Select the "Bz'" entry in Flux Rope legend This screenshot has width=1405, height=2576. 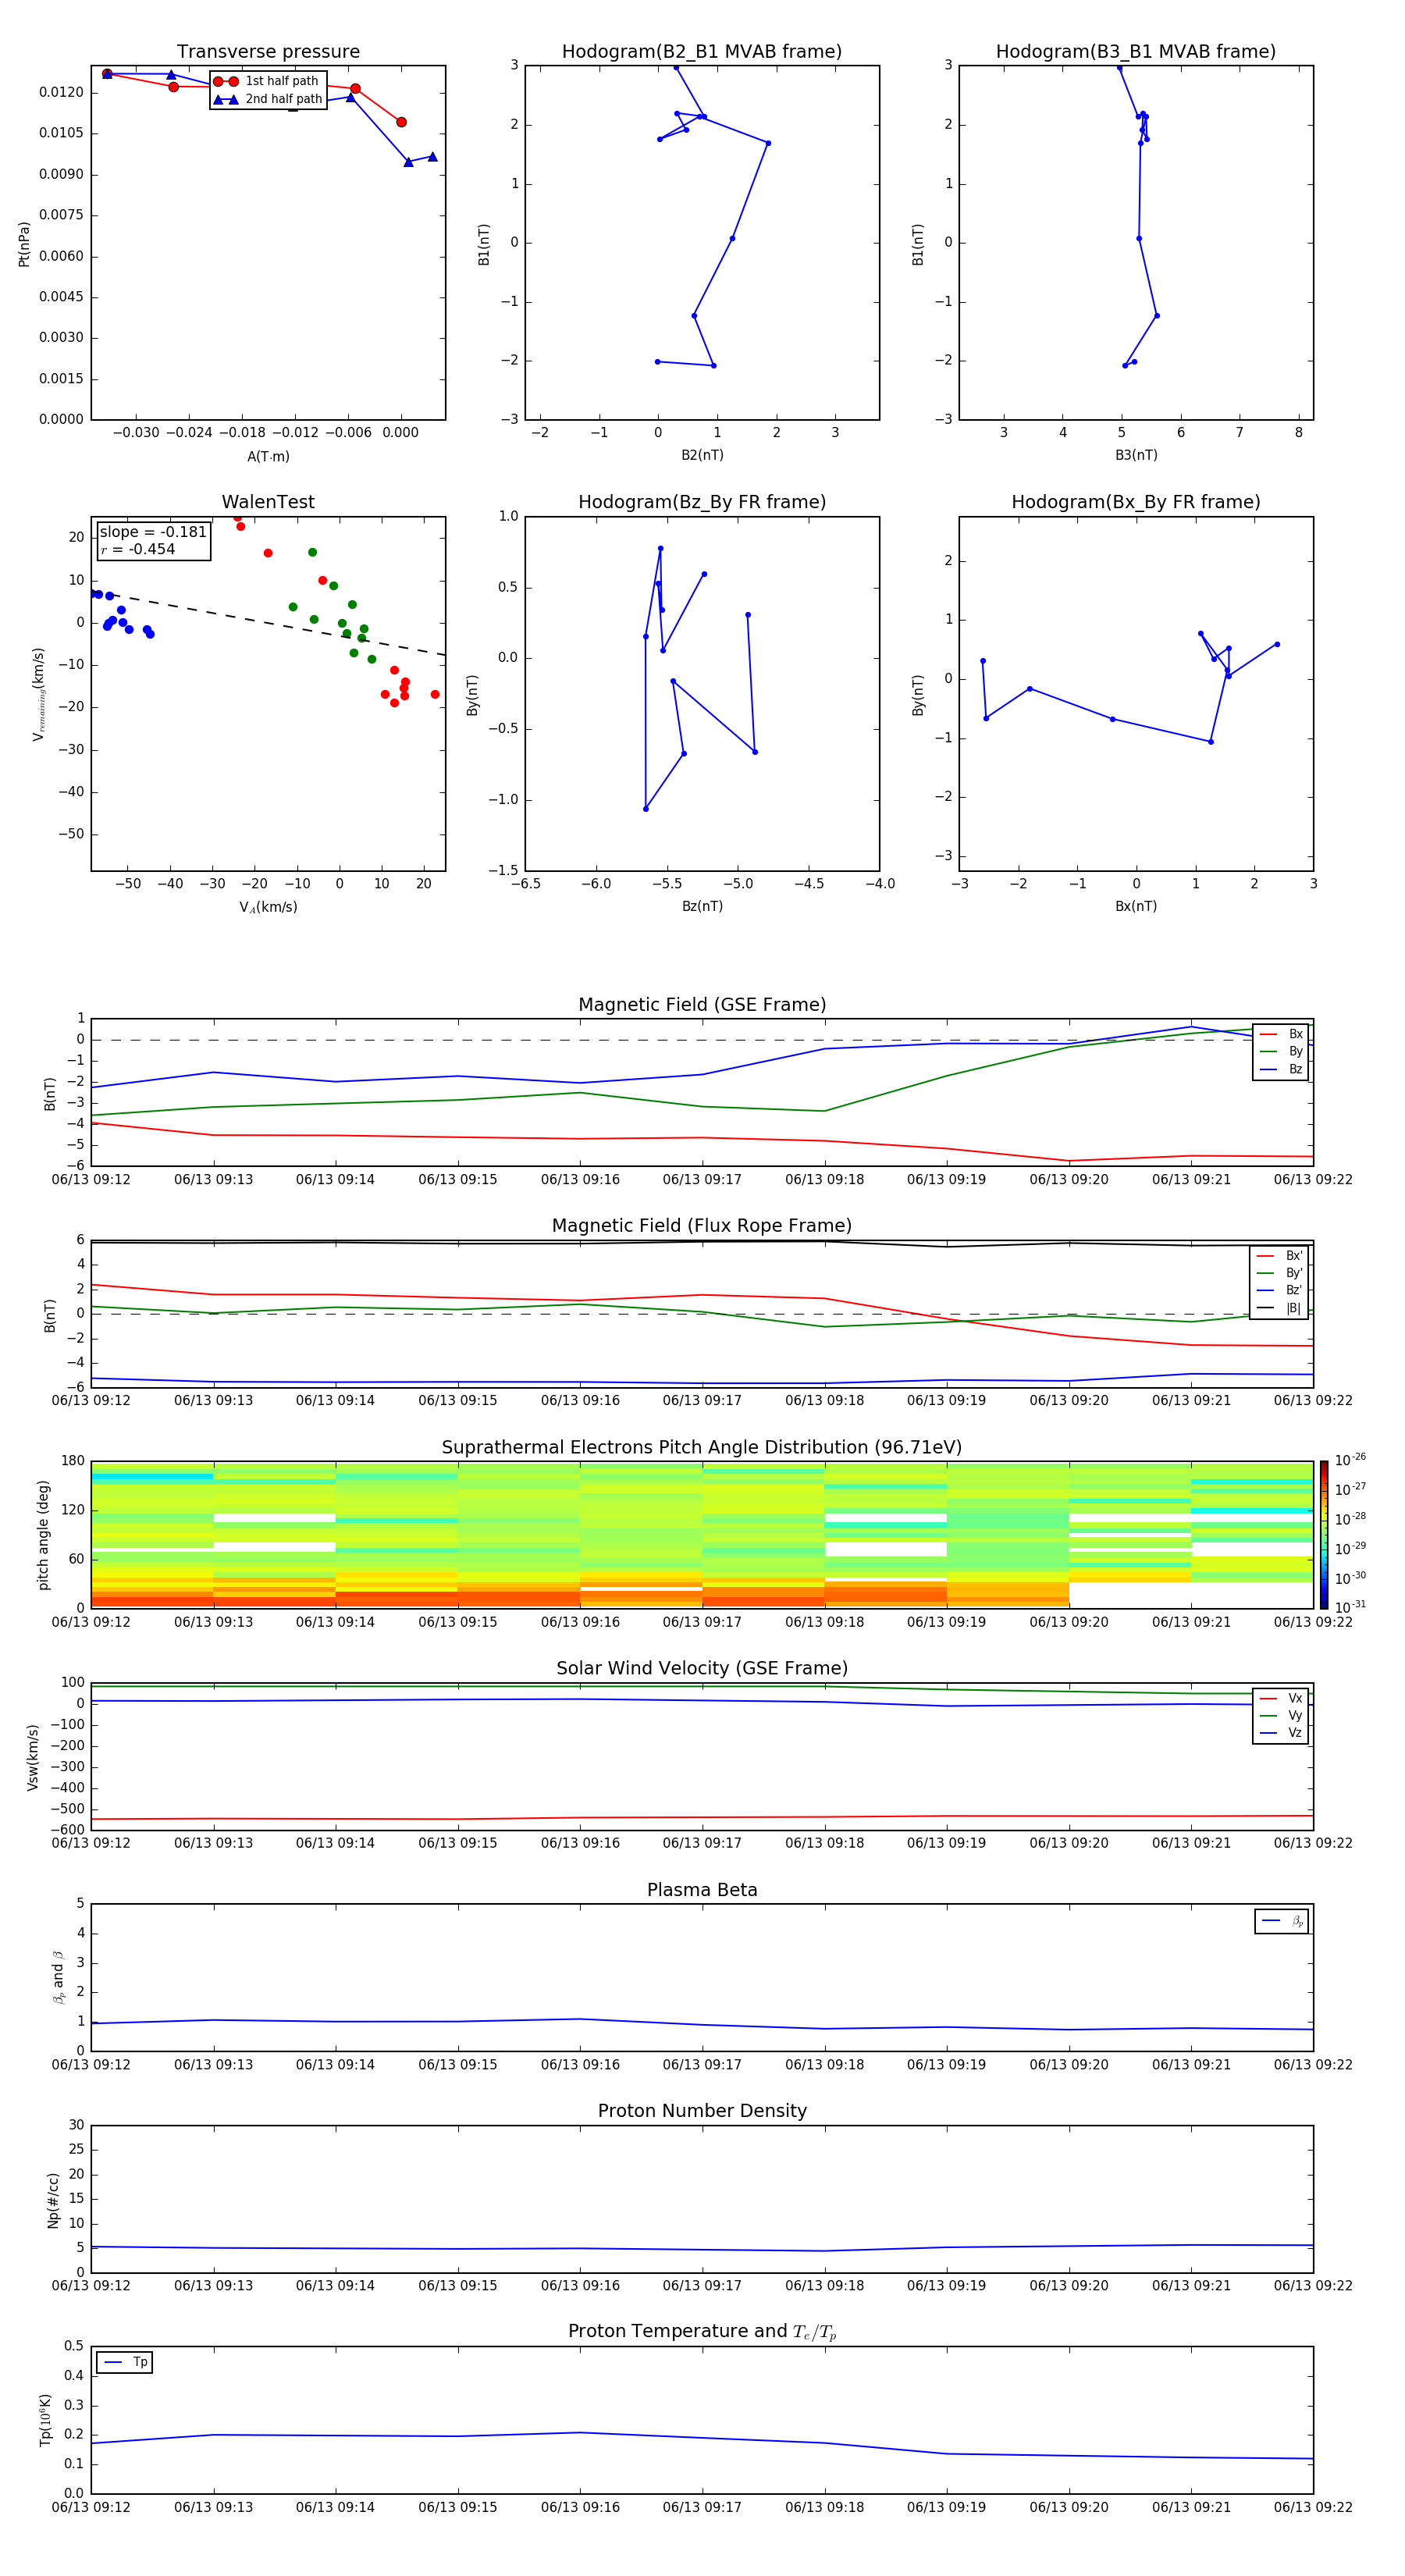tap(1280, 1290)
